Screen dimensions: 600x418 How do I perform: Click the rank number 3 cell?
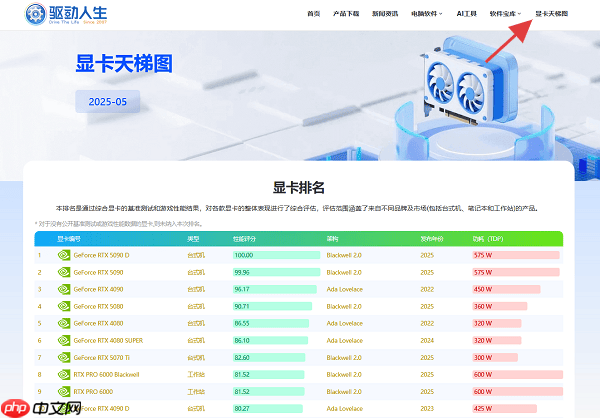pyautogui.click(x=39, y=289)
